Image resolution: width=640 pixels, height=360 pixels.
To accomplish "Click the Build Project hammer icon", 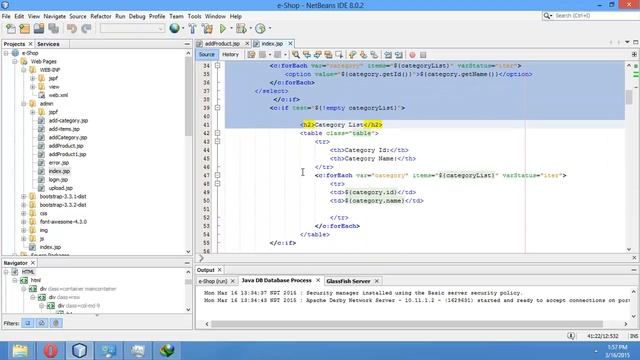I will pyautogui.click(x=192, y=29).
